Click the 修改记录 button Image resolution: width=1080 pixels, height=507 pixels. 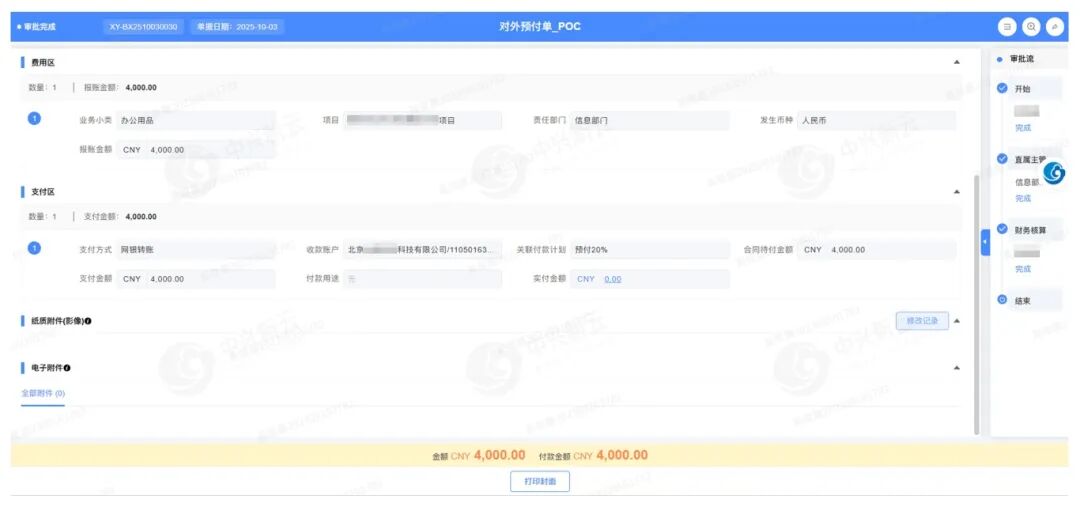[921, 321]
